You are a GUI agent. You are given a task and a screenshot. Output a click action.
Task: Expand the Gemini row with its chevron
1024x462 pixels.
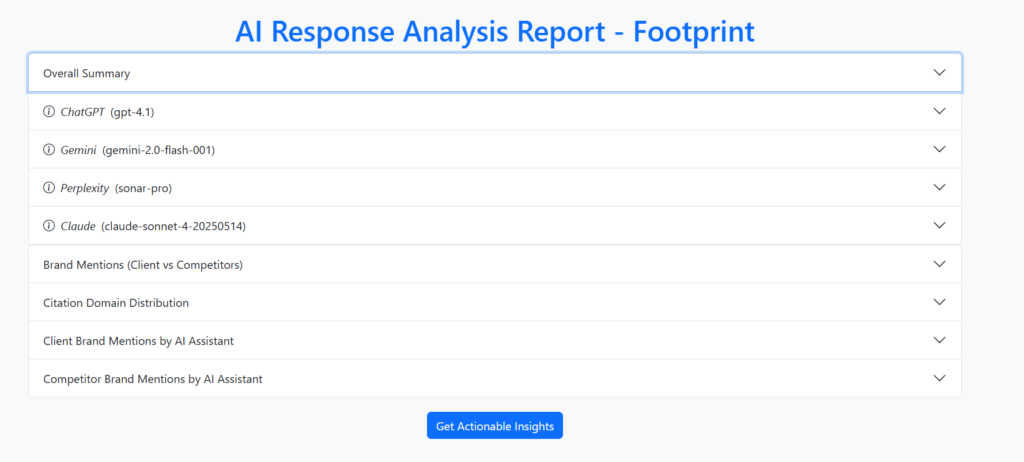pos(939,149)
